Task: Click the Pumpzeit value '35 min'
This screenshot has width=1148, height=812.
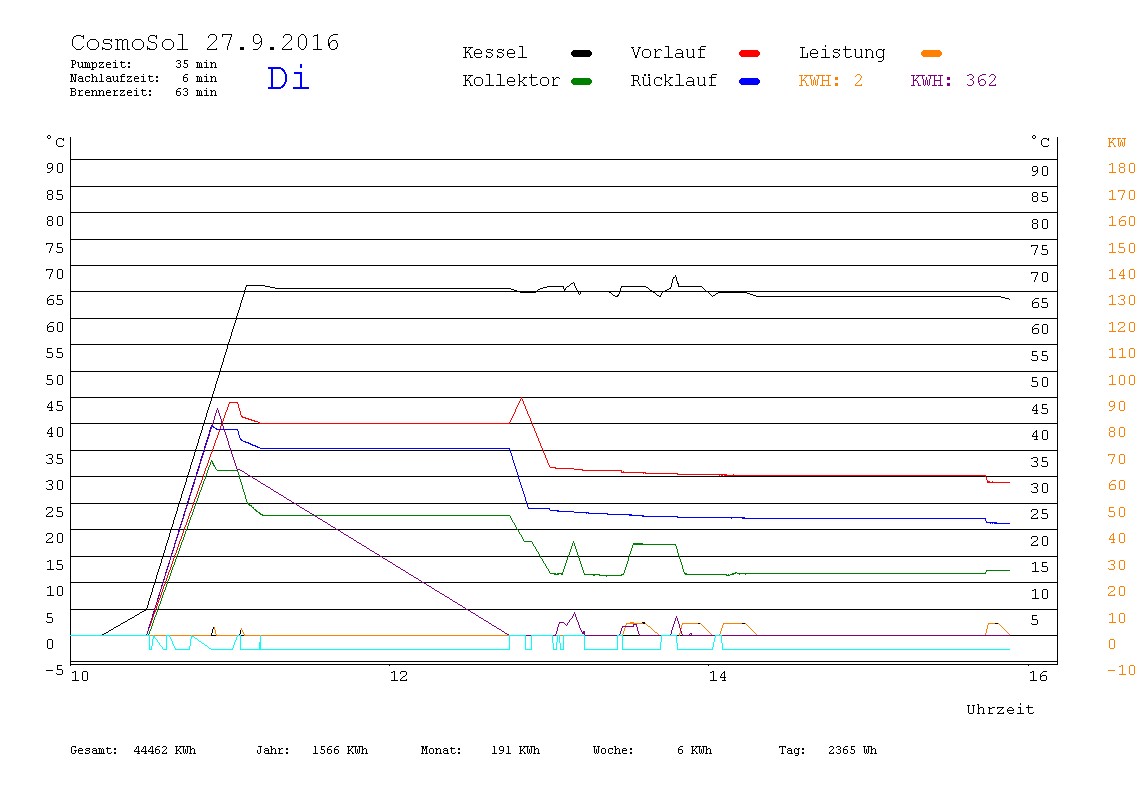Action: pos(196,64)
